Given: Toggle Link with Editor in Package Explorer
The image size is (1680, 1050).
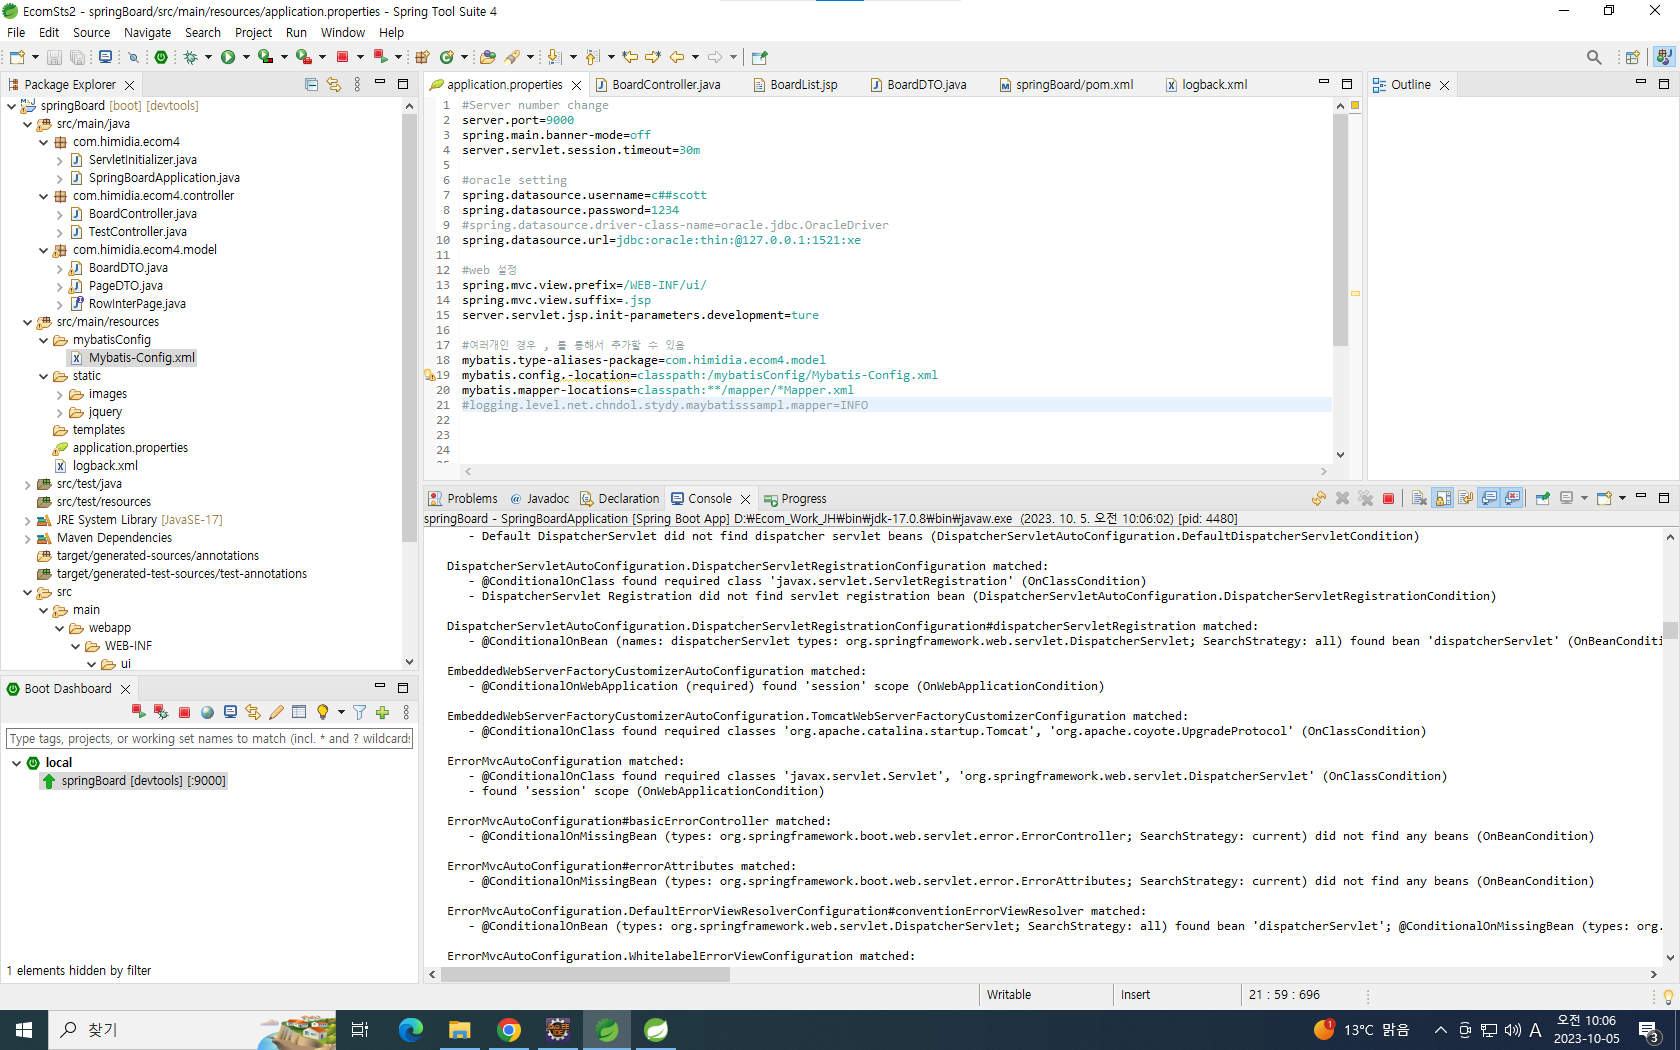Looking at the screenshot, I should coord(334,85).
